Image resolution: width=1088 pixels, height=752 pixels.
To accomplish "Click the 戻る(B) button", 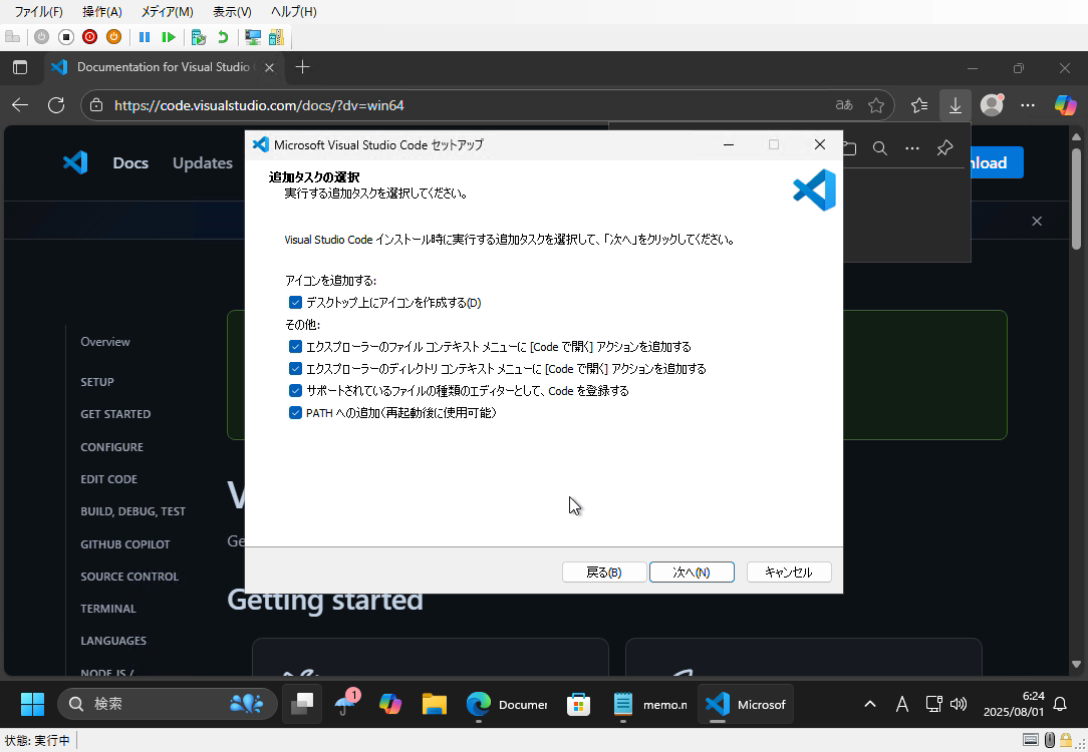I will pyautogui.click(x=604, y=572).
